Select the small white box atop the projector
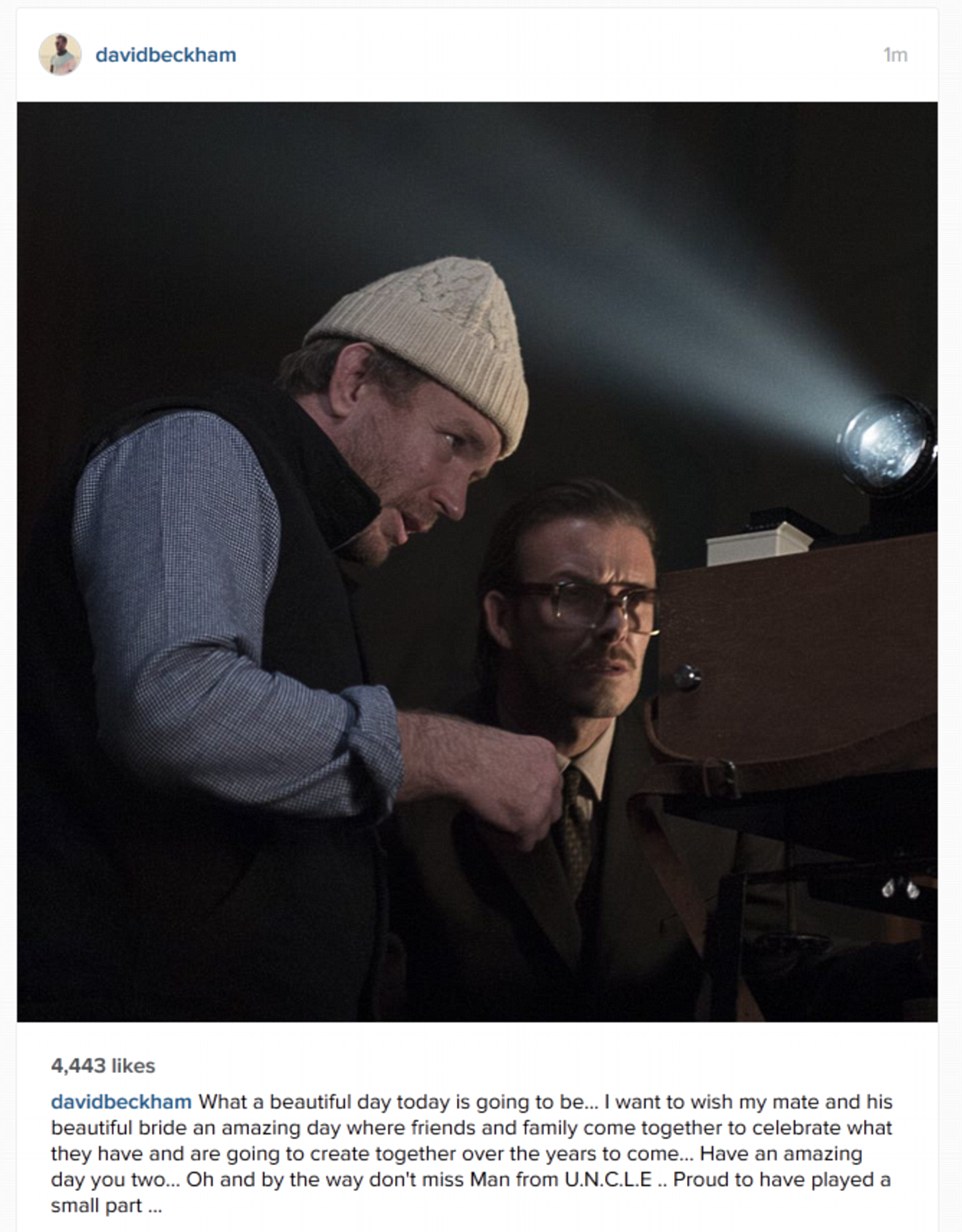Screen dimensions: 962x1232 click(x=758, y=543)
